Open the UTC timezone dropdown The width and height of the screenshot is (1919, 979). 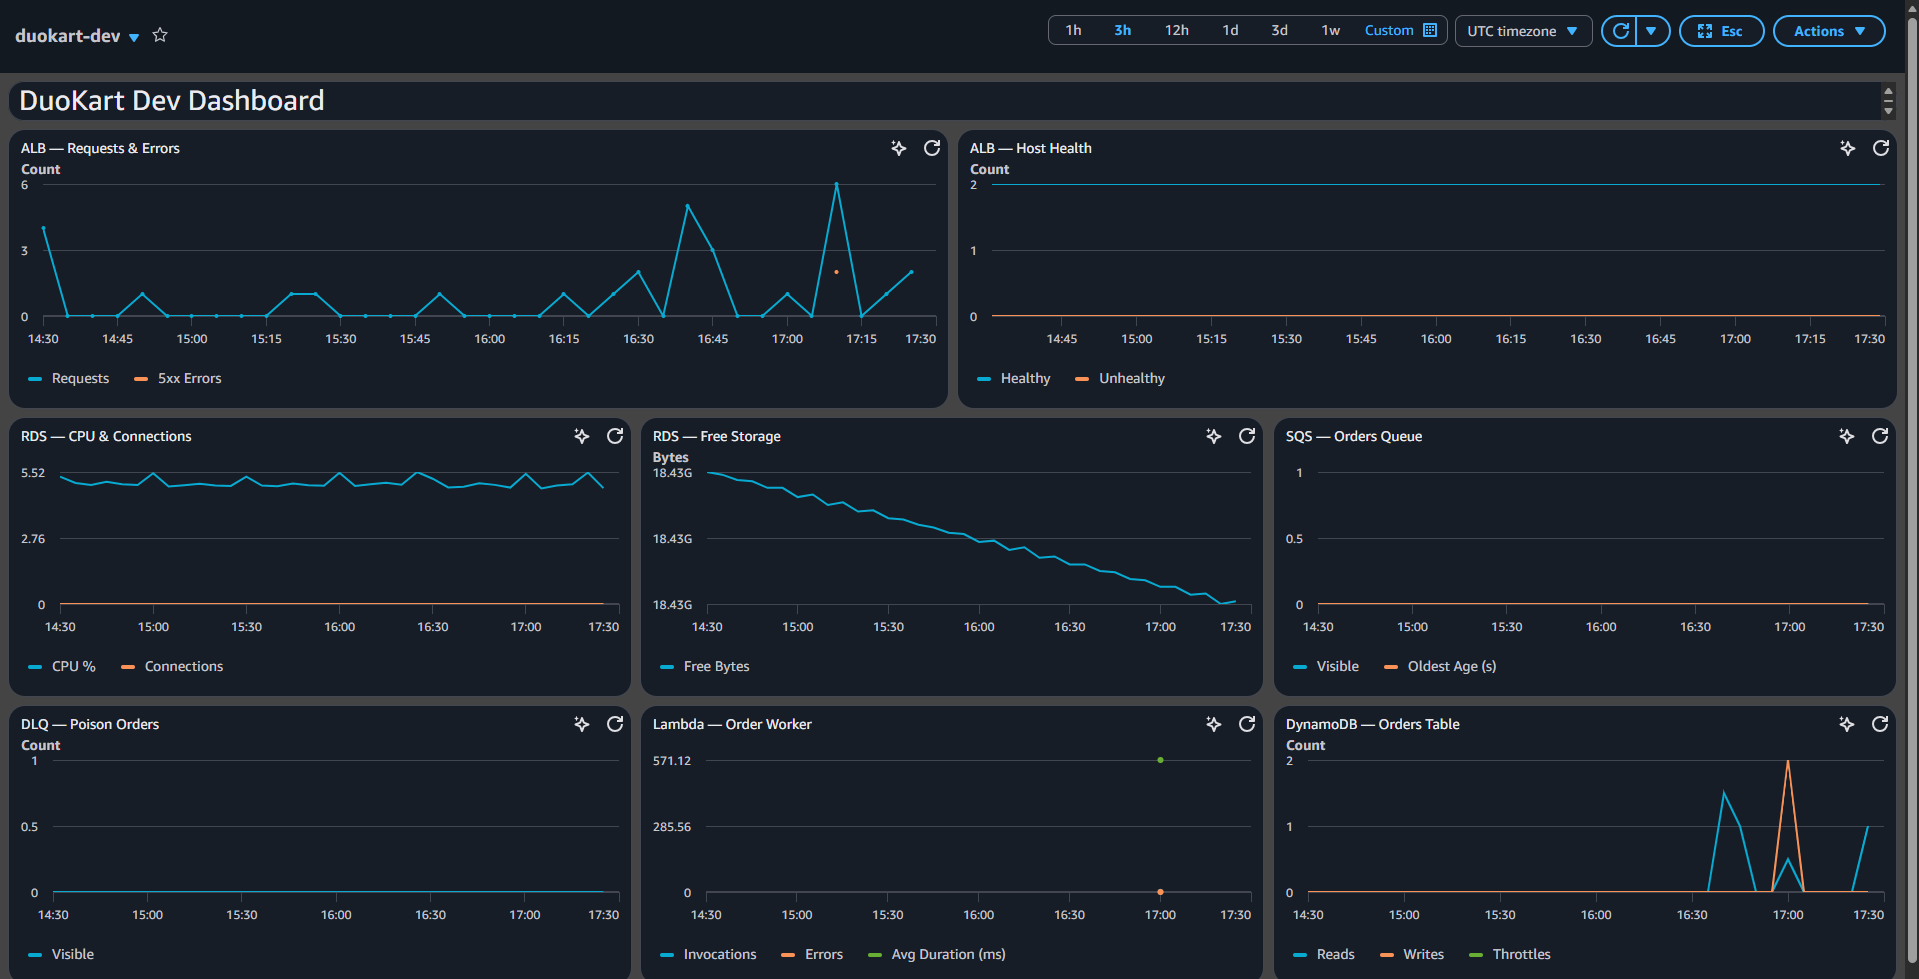point(1523,31)
